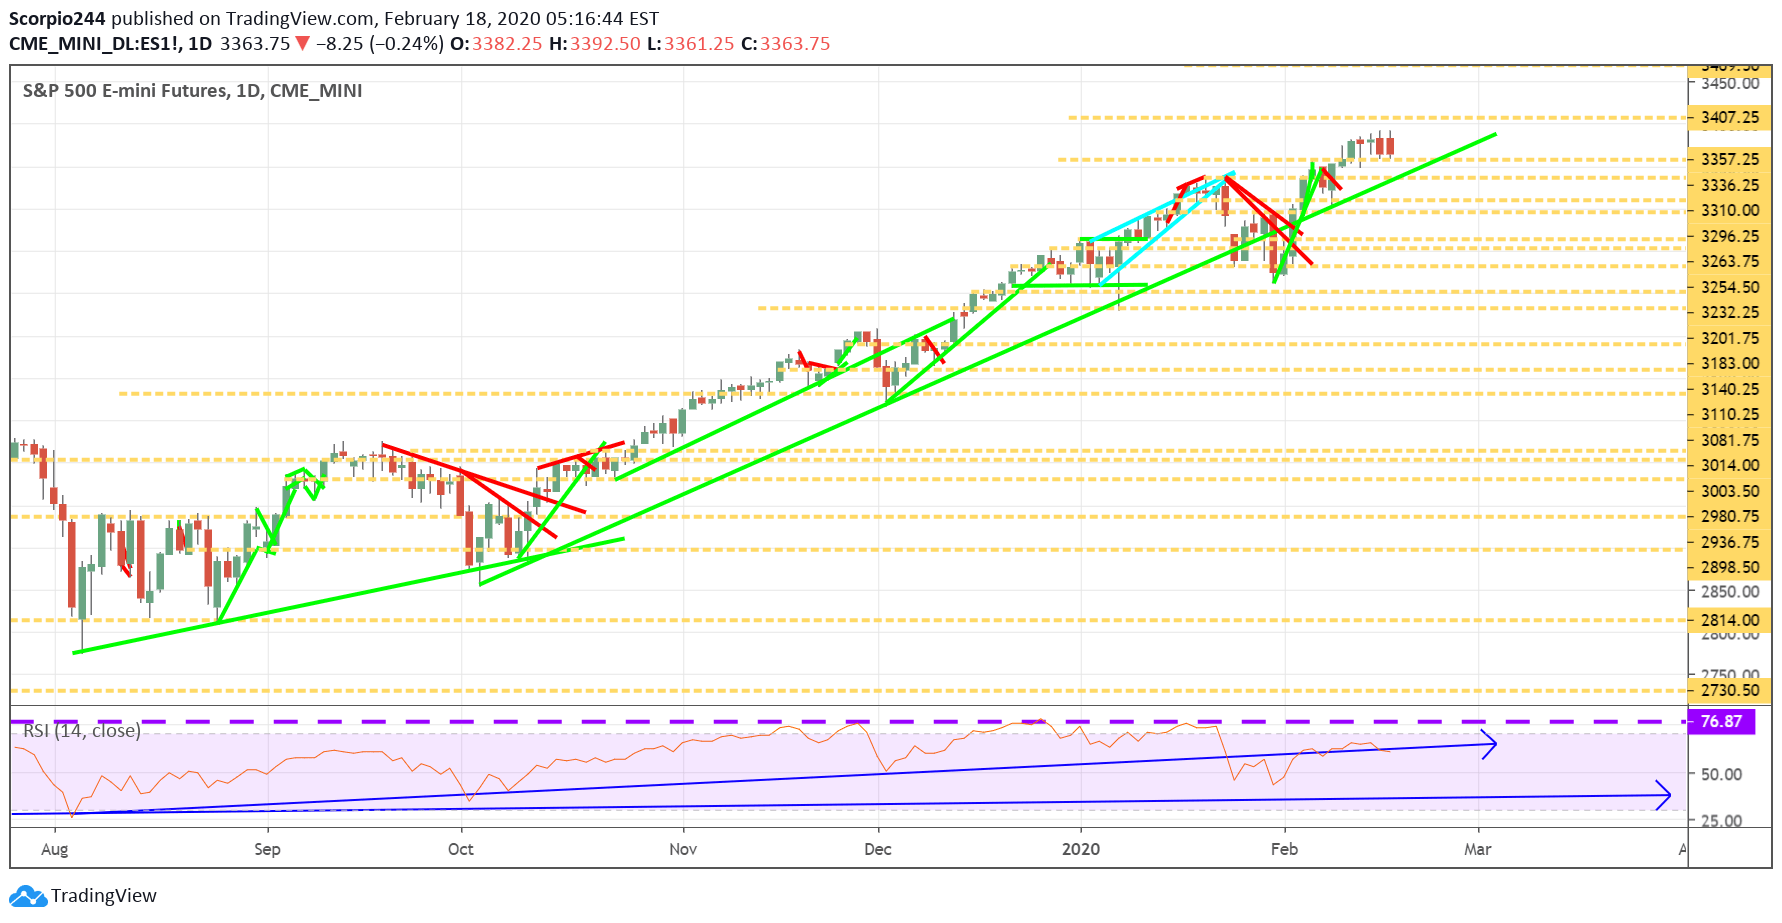
Task: Click the 2020 label on time axis
Action: coord(1081,849)
